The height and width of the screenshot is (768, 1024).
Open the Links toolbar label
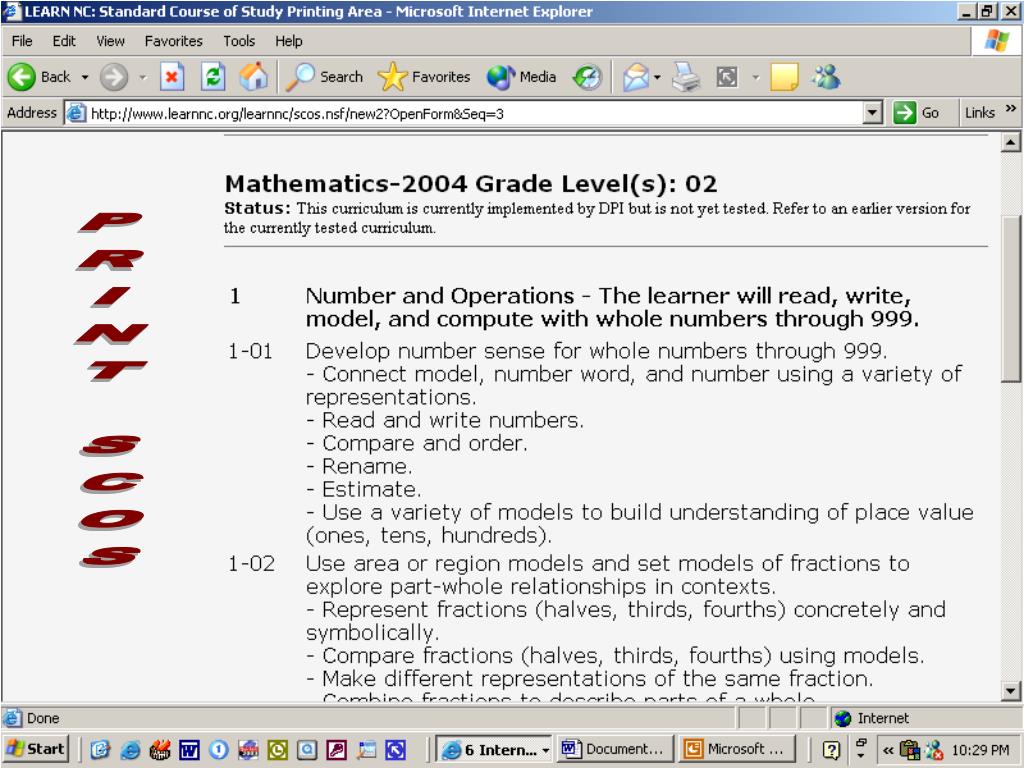[x=979, y=112]
